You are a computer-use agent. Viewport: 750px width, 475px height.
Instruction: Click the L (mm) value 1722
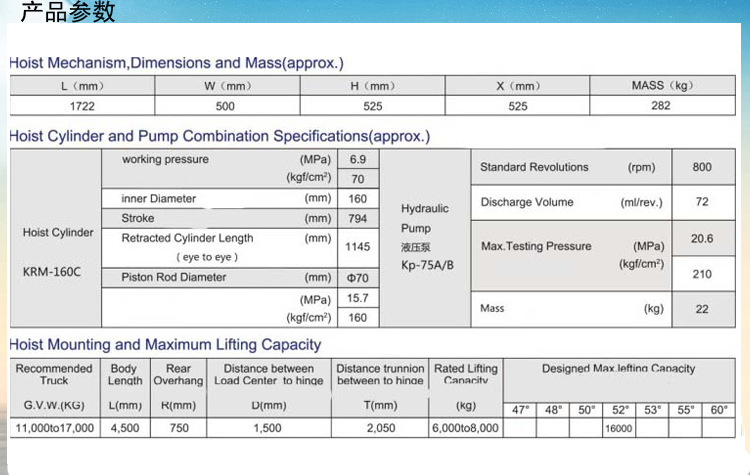tap(82, 105)
